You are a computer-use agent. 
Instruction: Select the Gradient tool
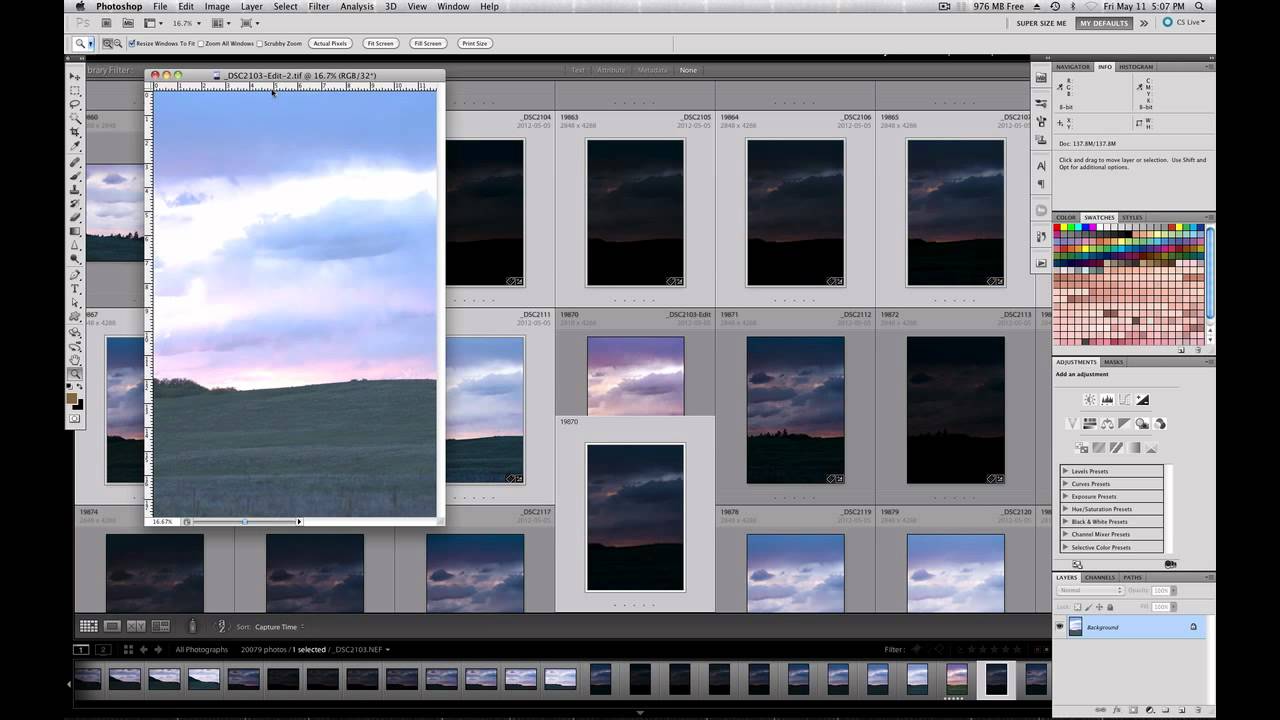(75, 231)
